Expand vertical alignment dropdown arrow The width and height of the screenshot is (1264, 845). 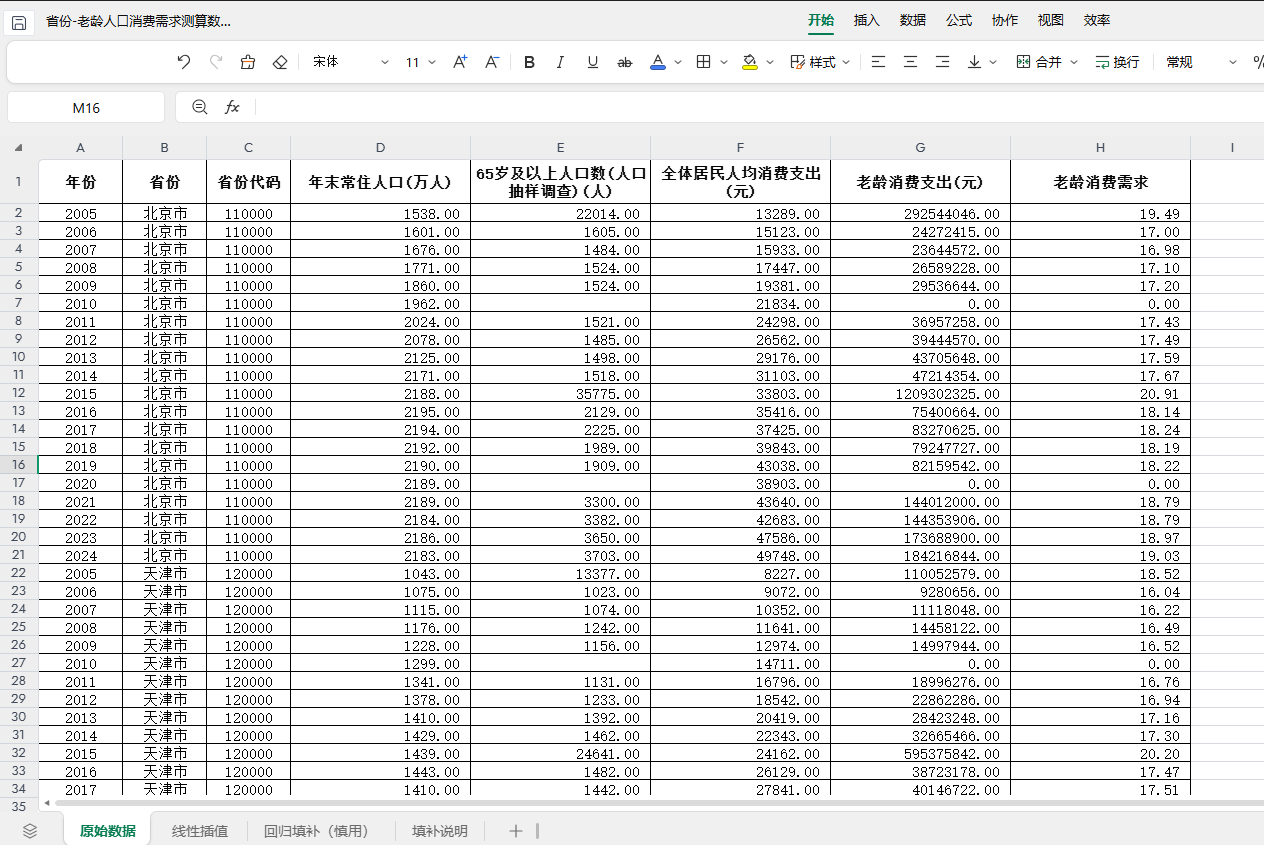pyautogui.click(x=993, y=62)
